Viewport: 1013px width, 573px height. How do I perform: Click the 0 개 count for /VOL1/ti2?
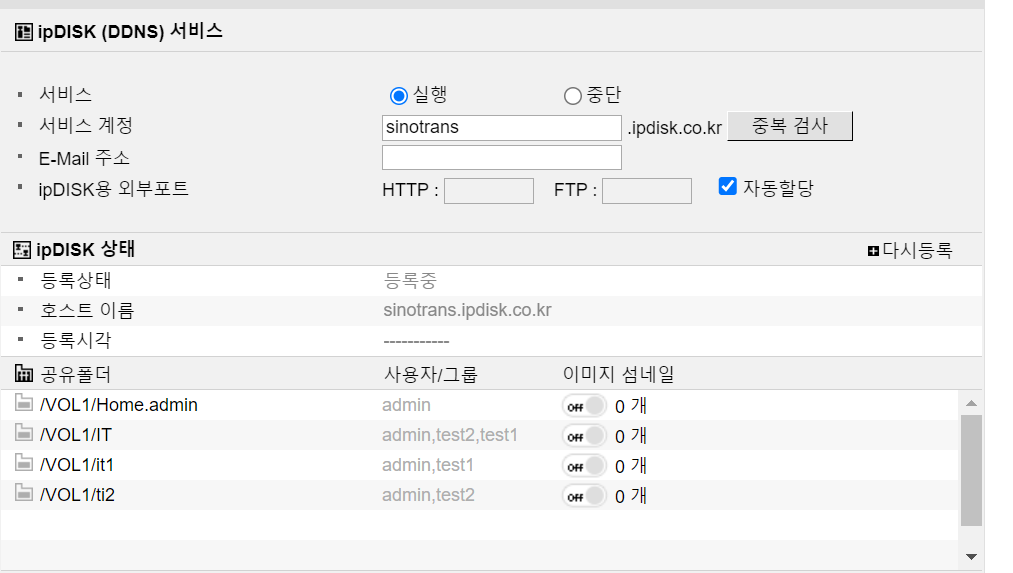point(631,496)
